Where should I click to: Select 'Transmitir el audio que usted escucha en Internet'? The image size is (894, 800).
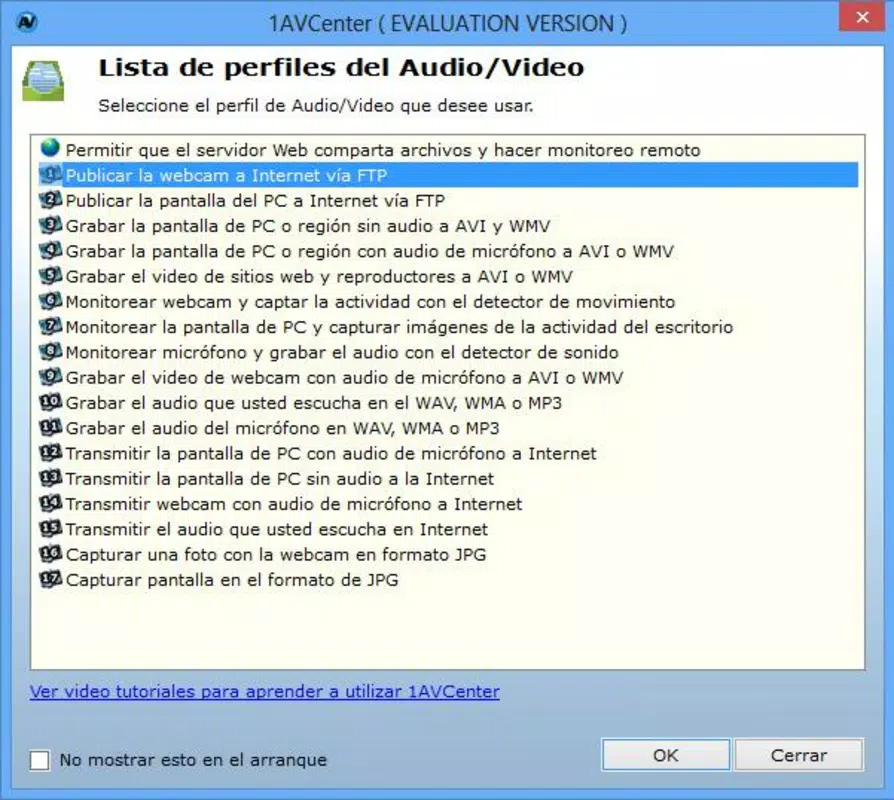(277, 529)
